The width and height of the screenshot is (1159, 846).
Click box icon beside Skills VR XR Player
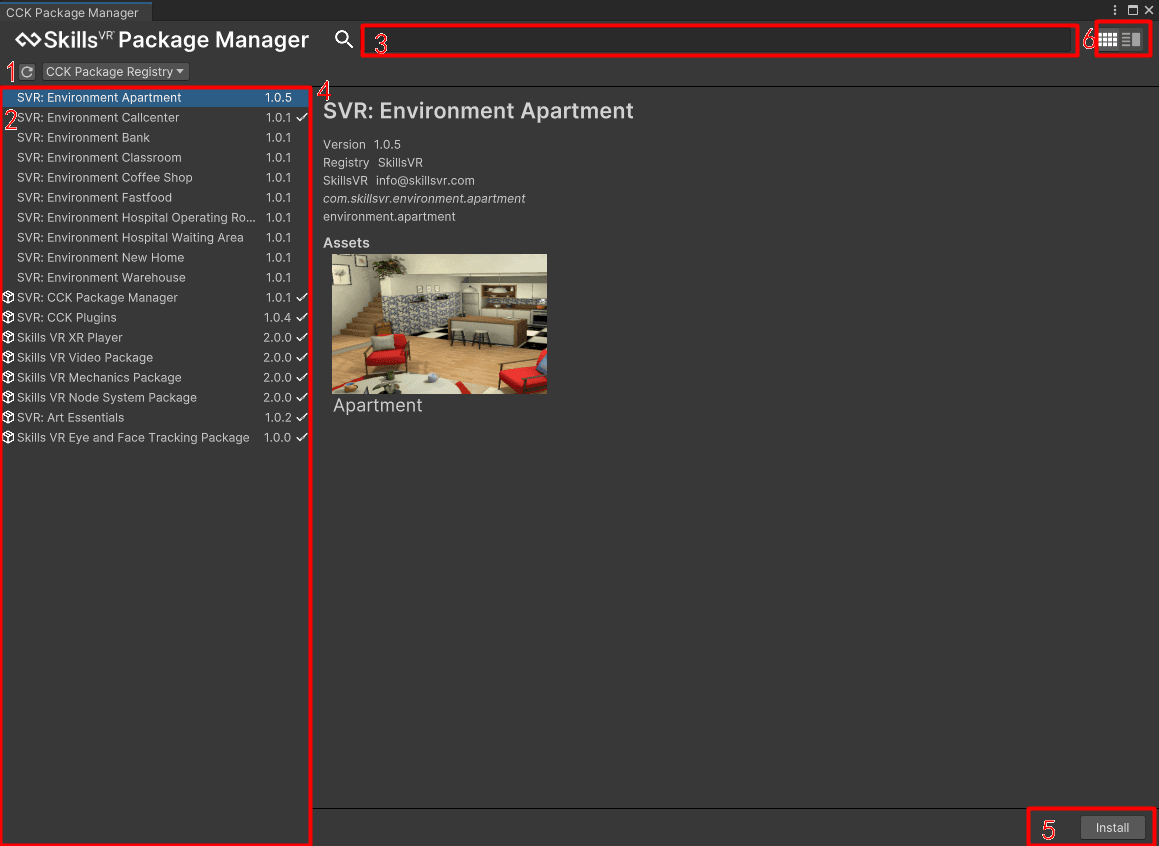pos(9,337)
